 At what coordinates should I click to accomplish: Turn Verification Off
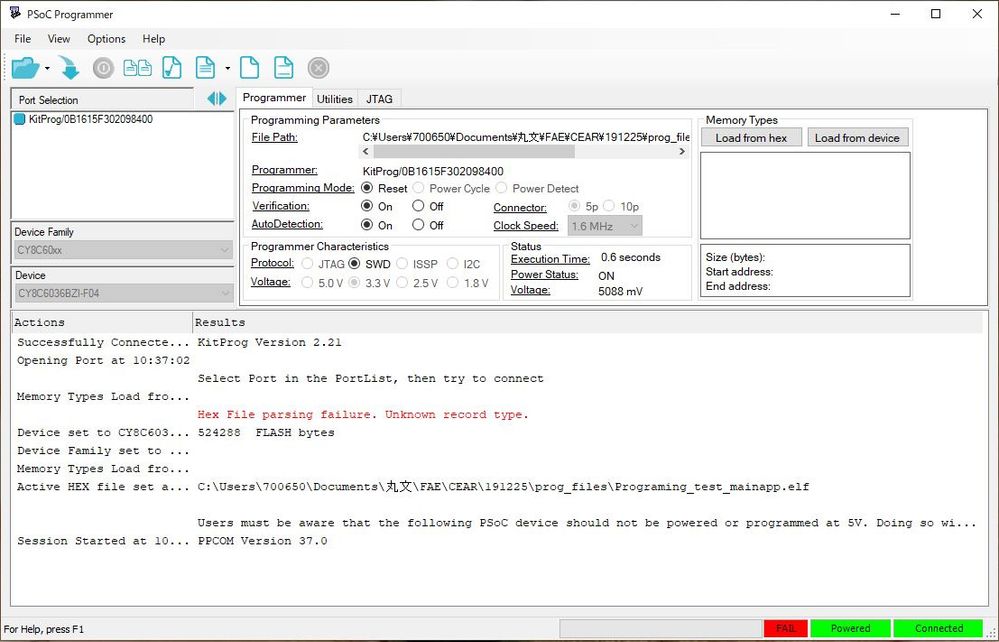[418, 206]
